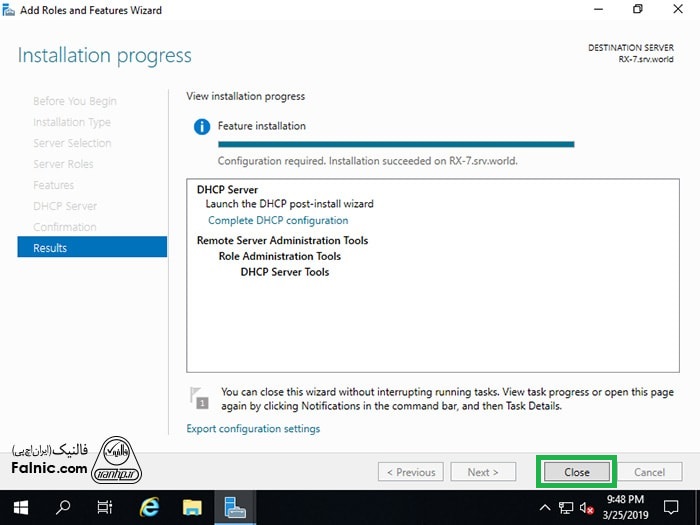Open Export configuration settings link
This screenshot has width=700, height=525.
[253, 429]
